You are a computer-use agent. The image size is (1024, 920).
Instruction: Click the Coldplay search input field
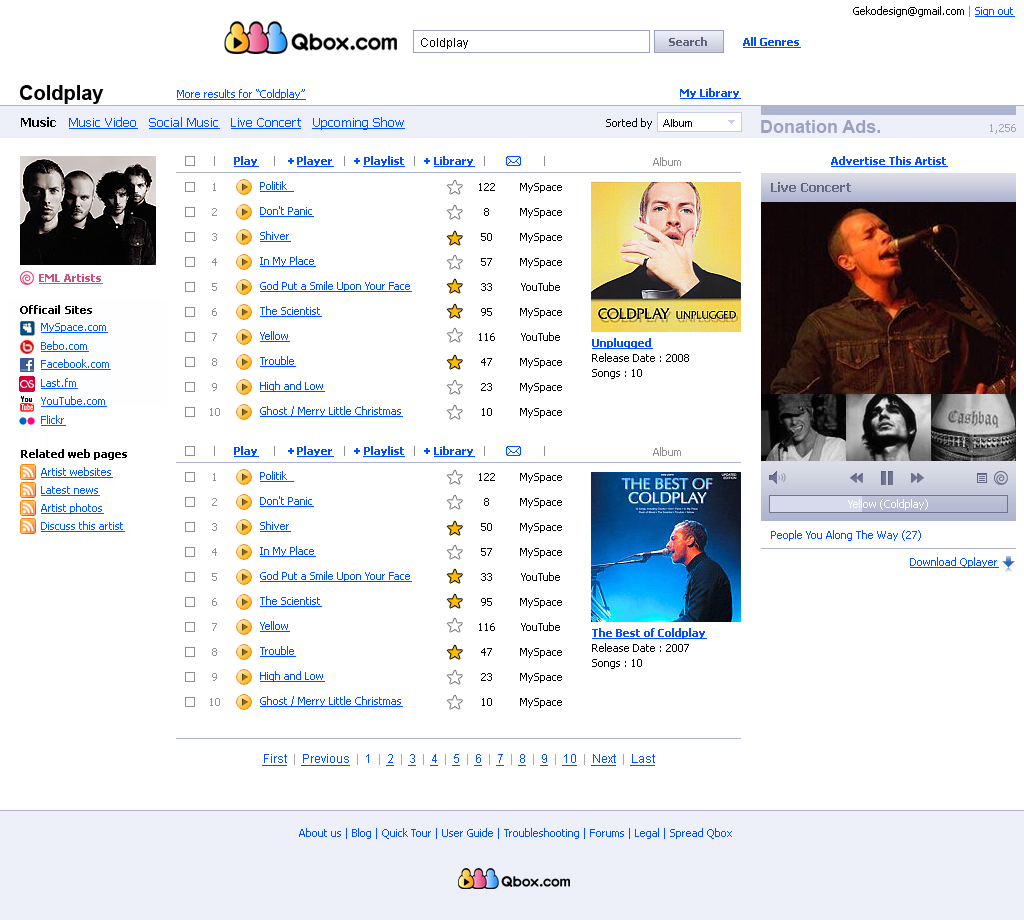coord(531,42)
